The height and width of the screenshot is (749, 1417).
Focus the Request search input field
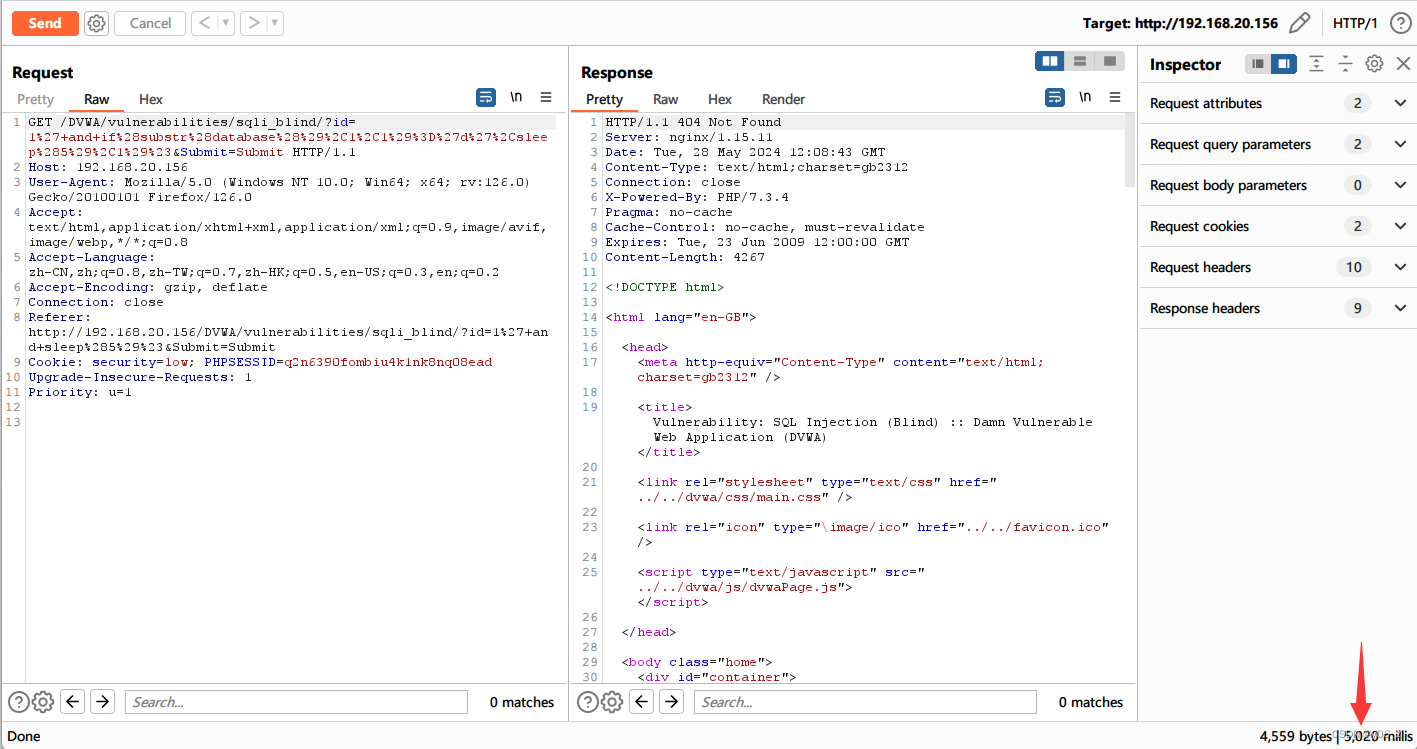pos(296,702)
